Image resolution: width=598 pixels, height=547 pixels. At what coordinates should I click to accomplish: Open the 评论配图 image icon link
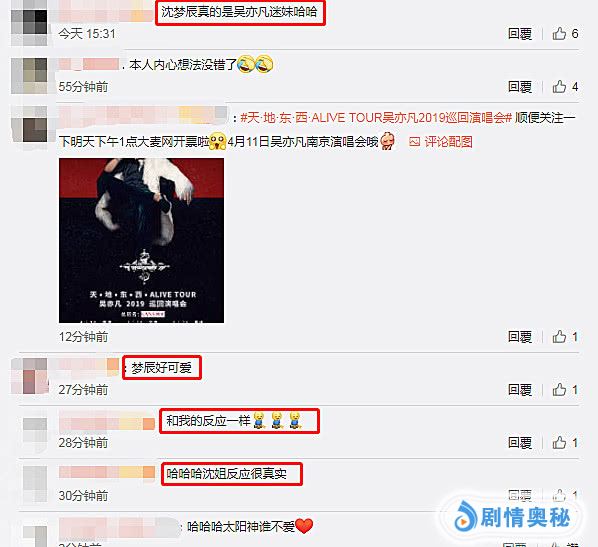(440, 142)
